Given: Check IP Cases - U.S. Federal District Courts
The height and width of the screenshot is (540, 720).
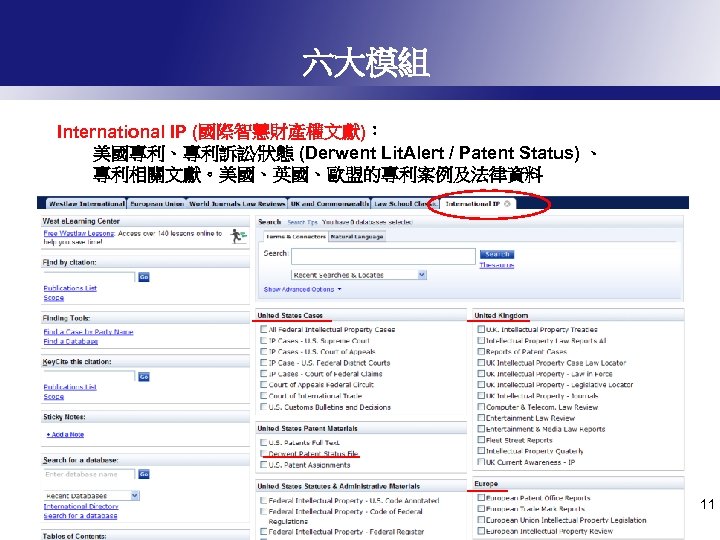Looking at the screenshot, I should click(264, 362).
